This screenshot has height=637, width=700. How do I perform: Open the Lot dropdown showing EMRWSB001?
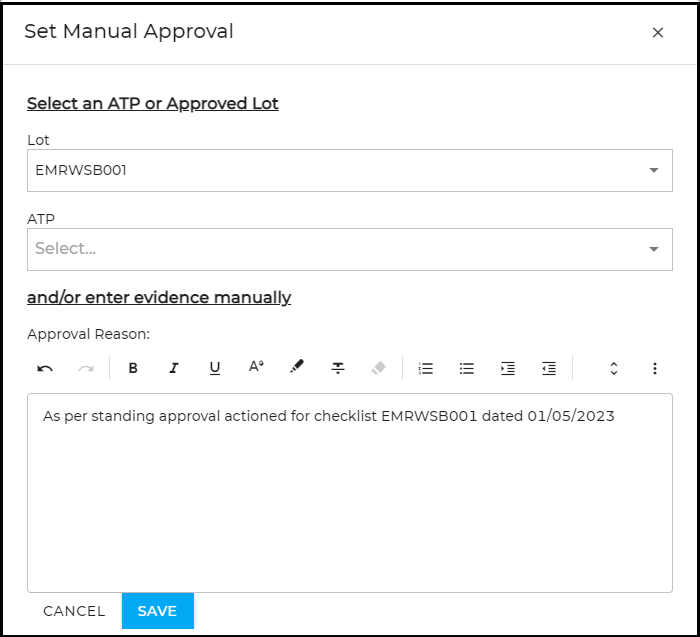349,171
